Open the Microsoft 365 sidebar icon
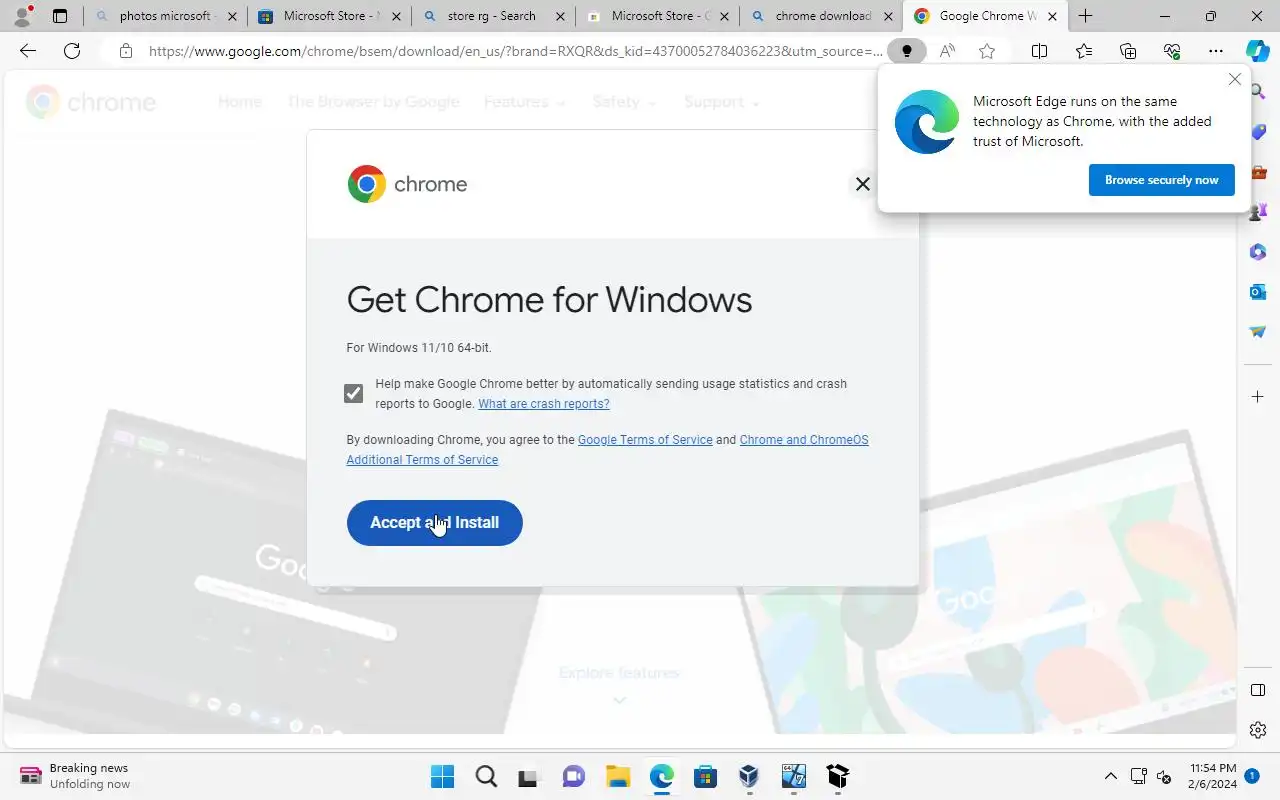The image size is (1280, 800). tap(1258, 252)
